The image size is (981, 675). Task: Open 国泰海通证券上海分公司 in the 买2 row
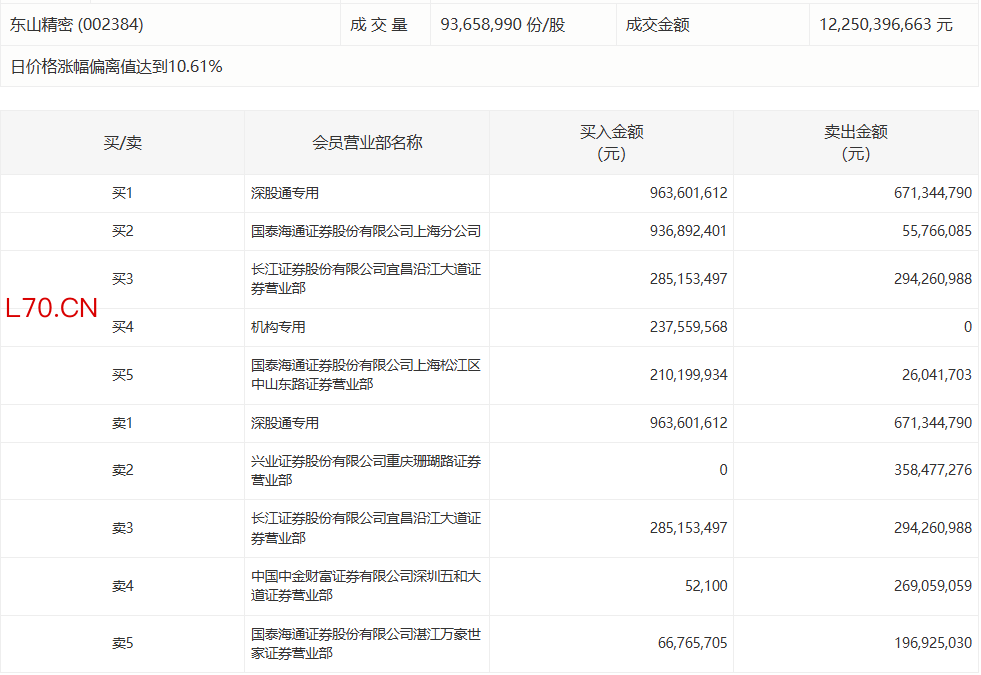[x=366, y=231]
